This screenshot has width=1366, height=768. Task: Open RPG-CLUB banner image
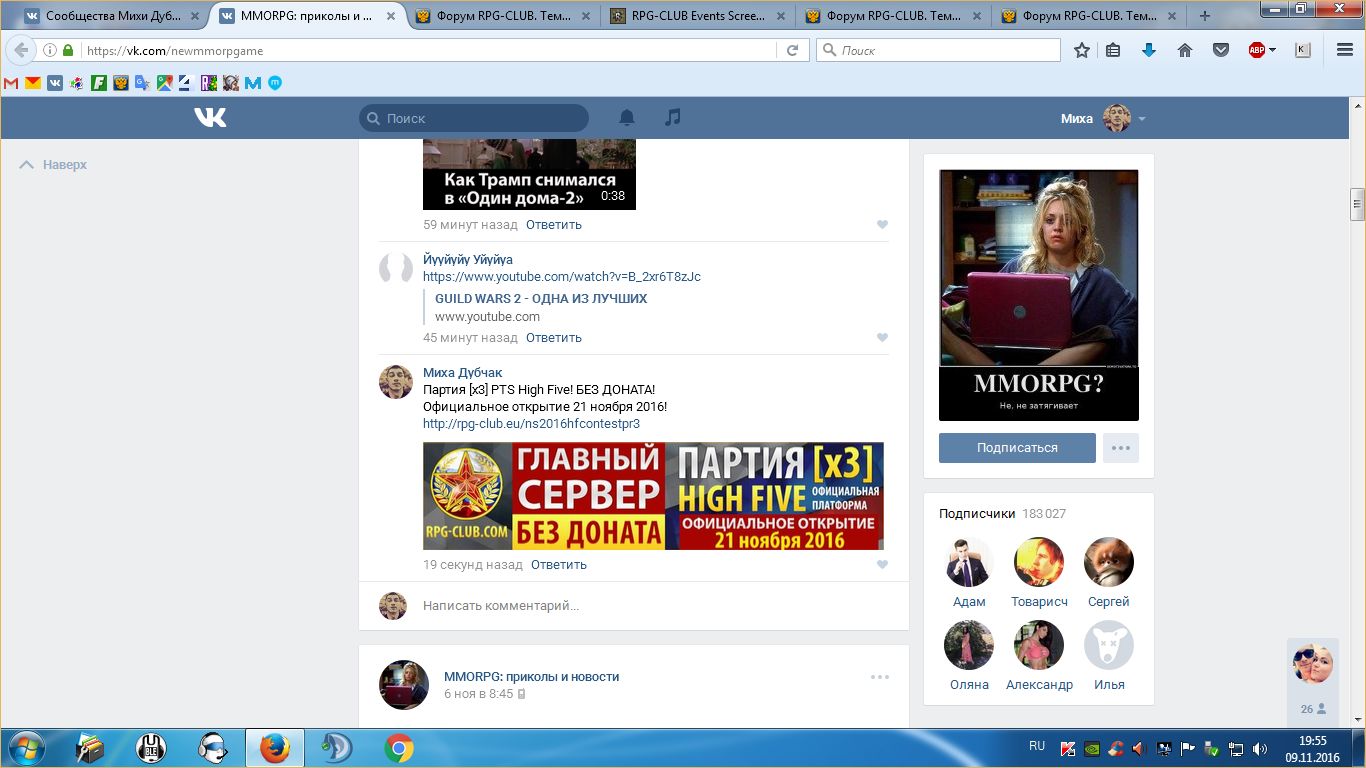(x=653, y=496)
